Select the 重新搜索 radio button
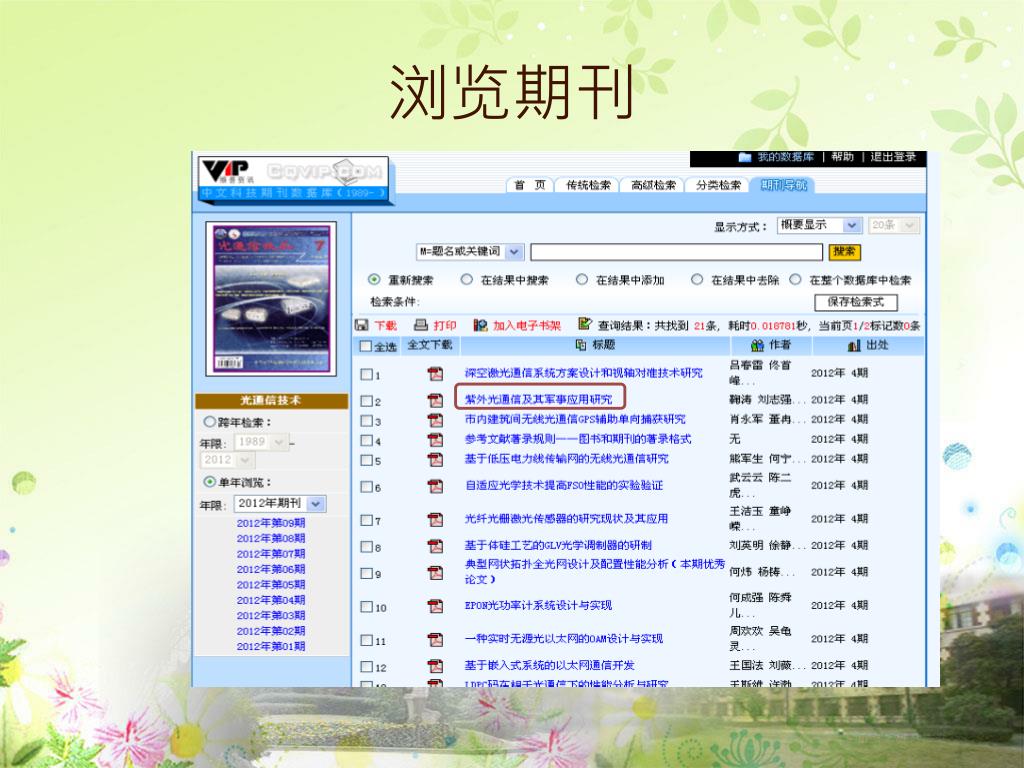Screen dimensions: 1024x768 [x=374, y=280]
